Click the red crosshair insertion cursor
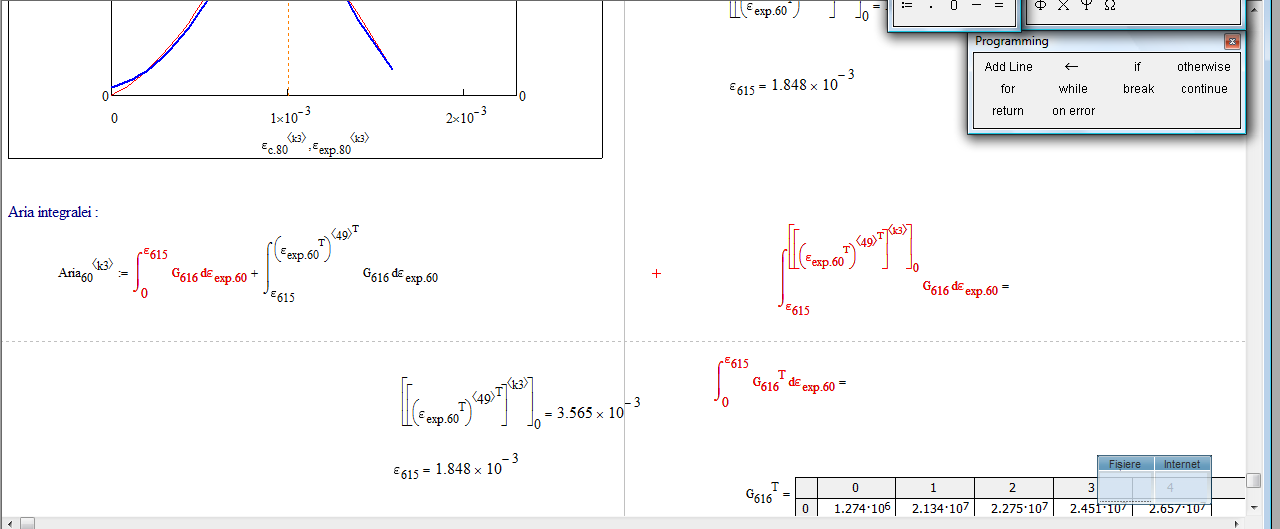Viewport: 1280px width, 529px height. click(x=656, y=273)
